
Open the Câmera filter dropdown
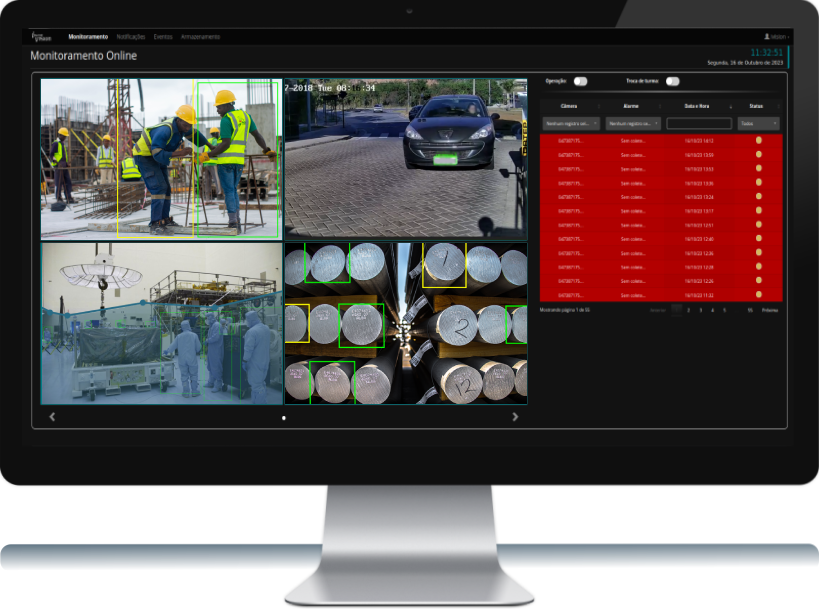tap(571, 123)
